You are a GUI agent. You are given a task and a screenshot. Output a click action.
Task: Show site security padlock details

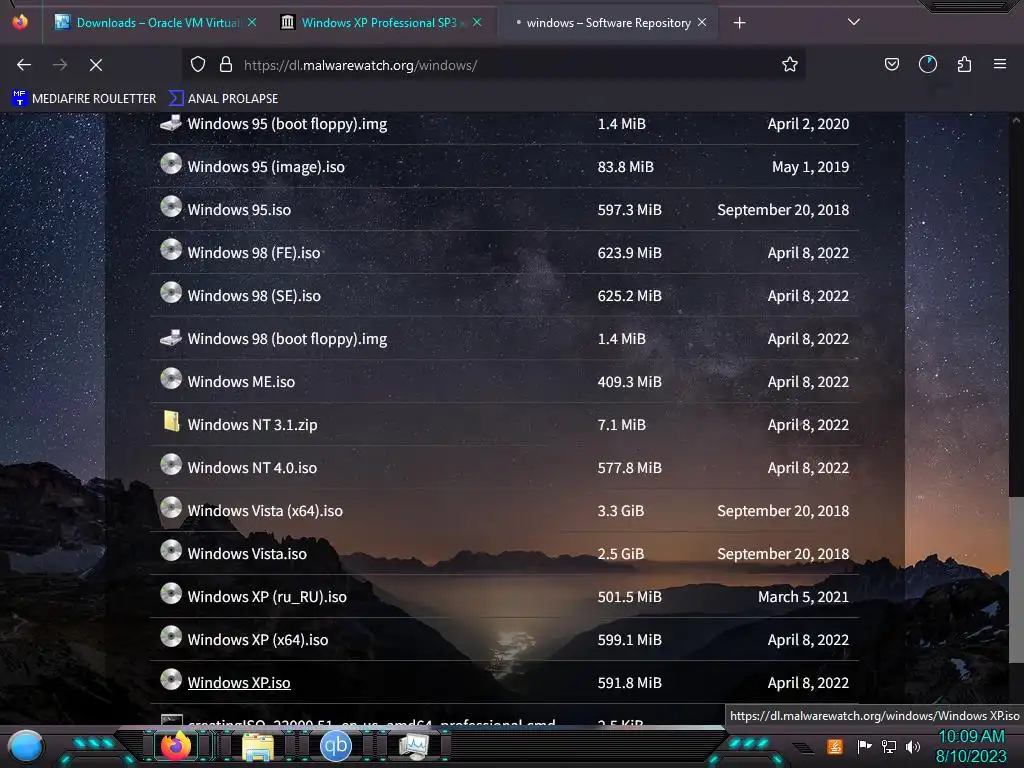pos(226,65)
